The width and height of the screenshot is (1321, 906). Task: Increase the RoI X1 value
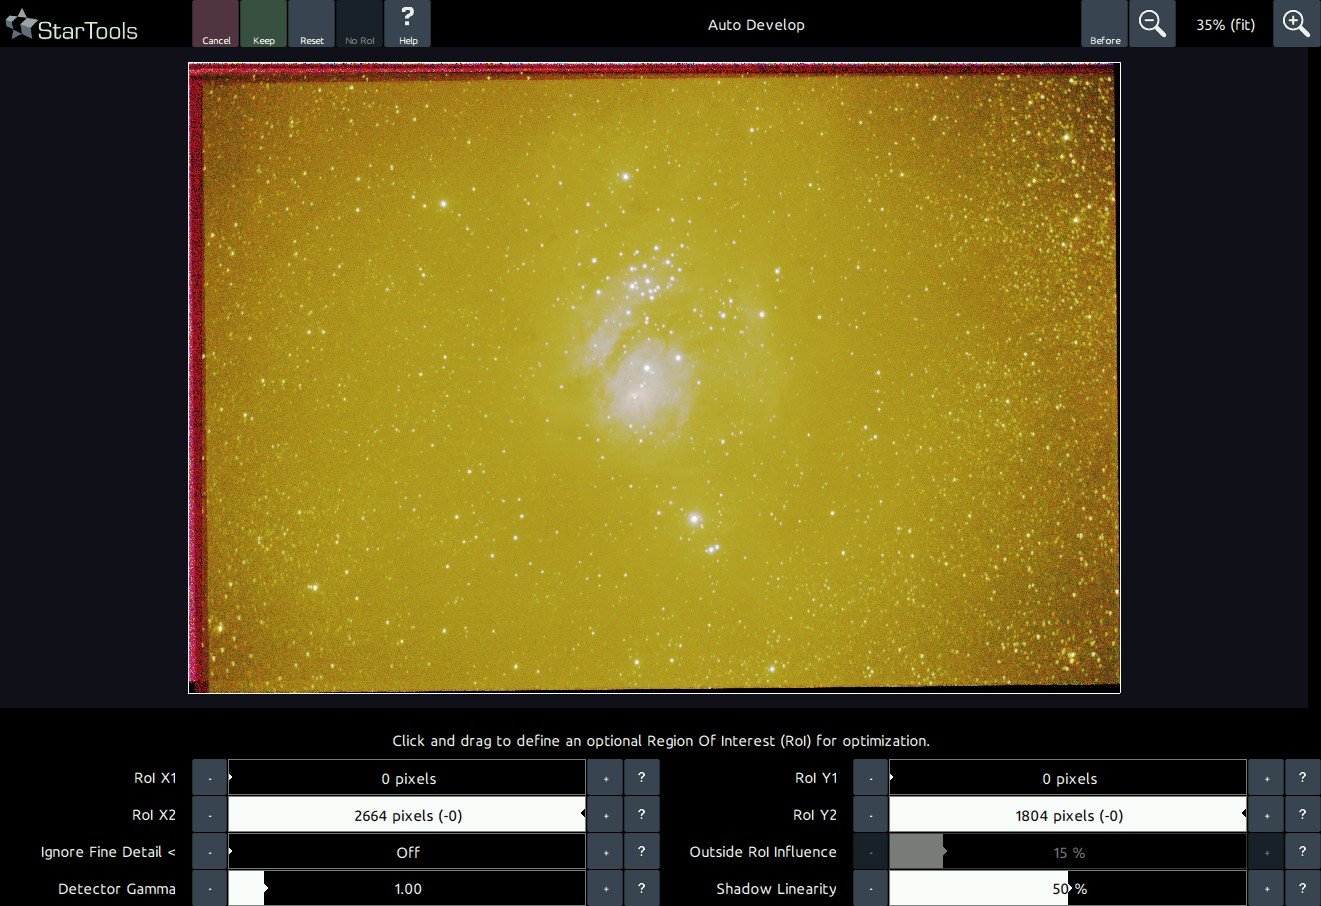point(605,778)
